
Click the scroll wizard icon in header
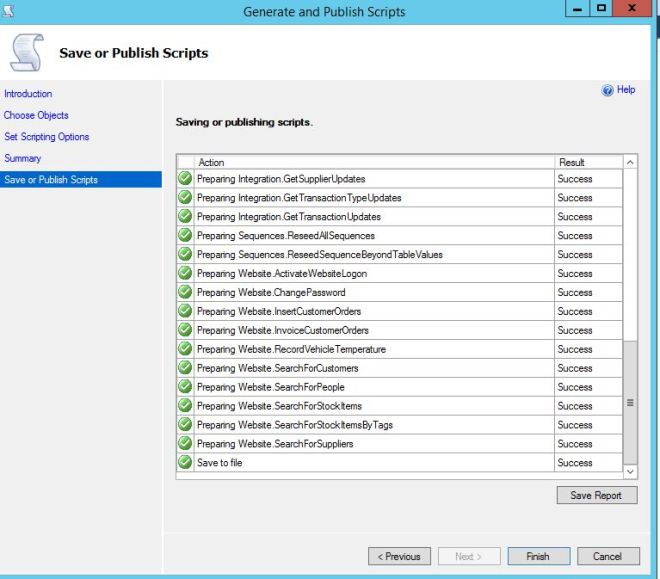28,51
